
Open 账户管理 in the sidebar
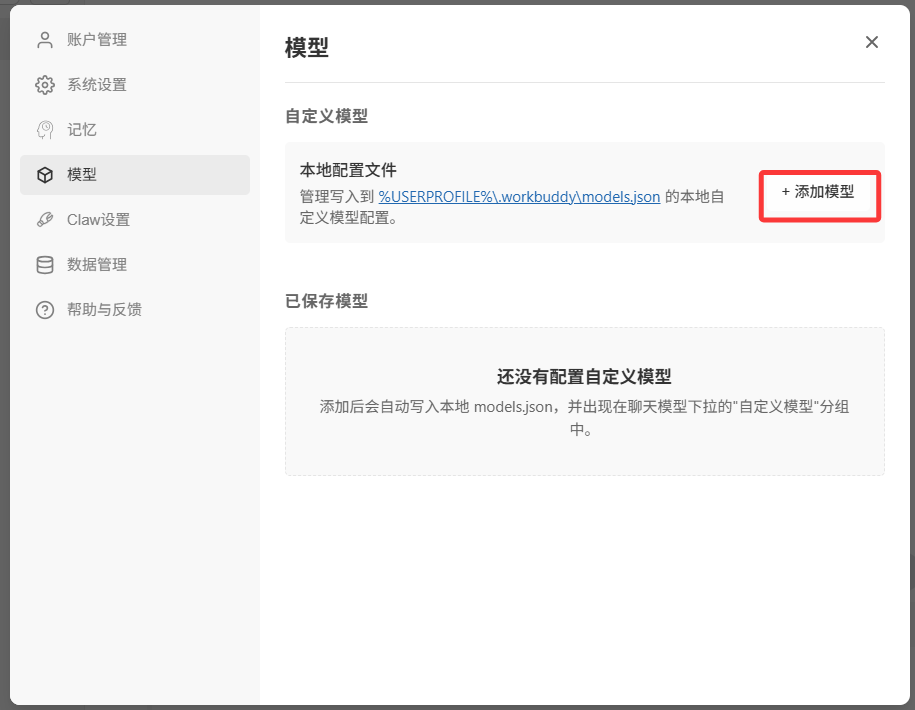[x=135, y=40]
